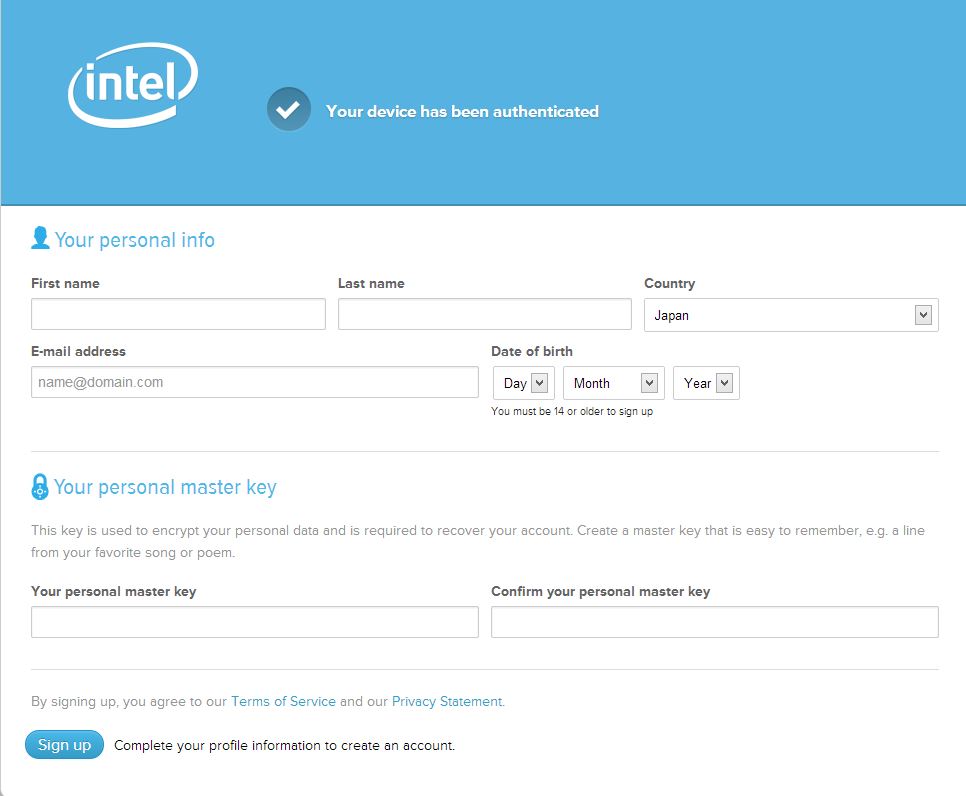Focus the Confirm master key field
Image resolution: width=966 pixels, height=796 pixels.
click(x=714, y=622)
